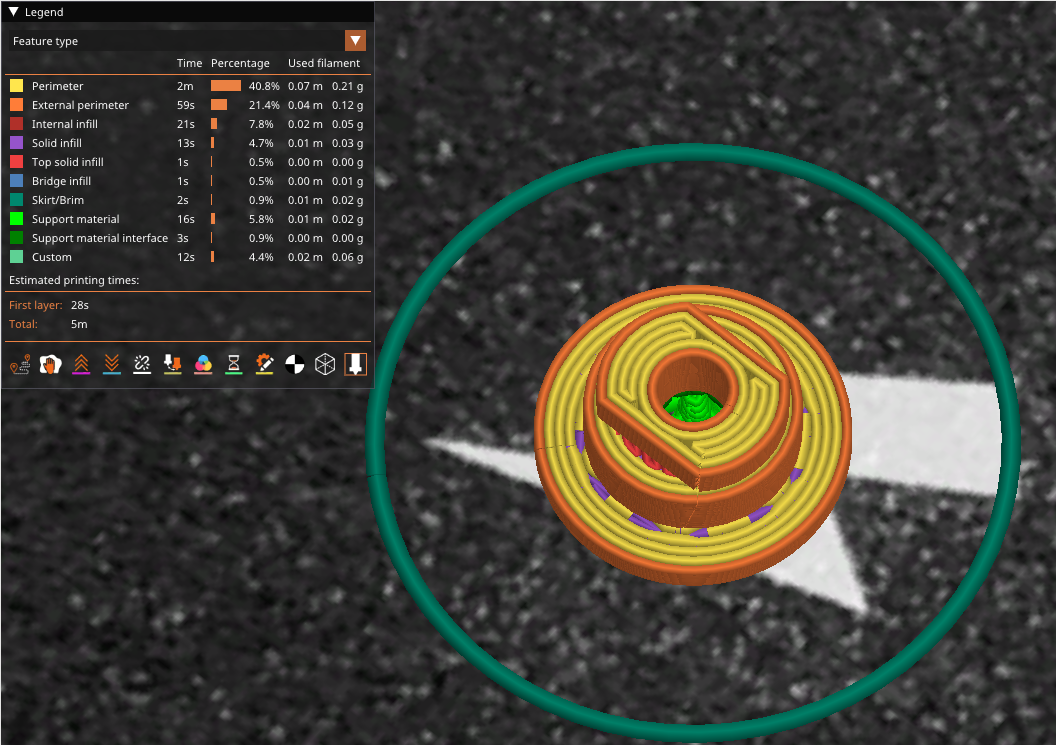Click the Support material legend row
The height and width of the screenshot is (745, 1056).
(x=187, y=219)
